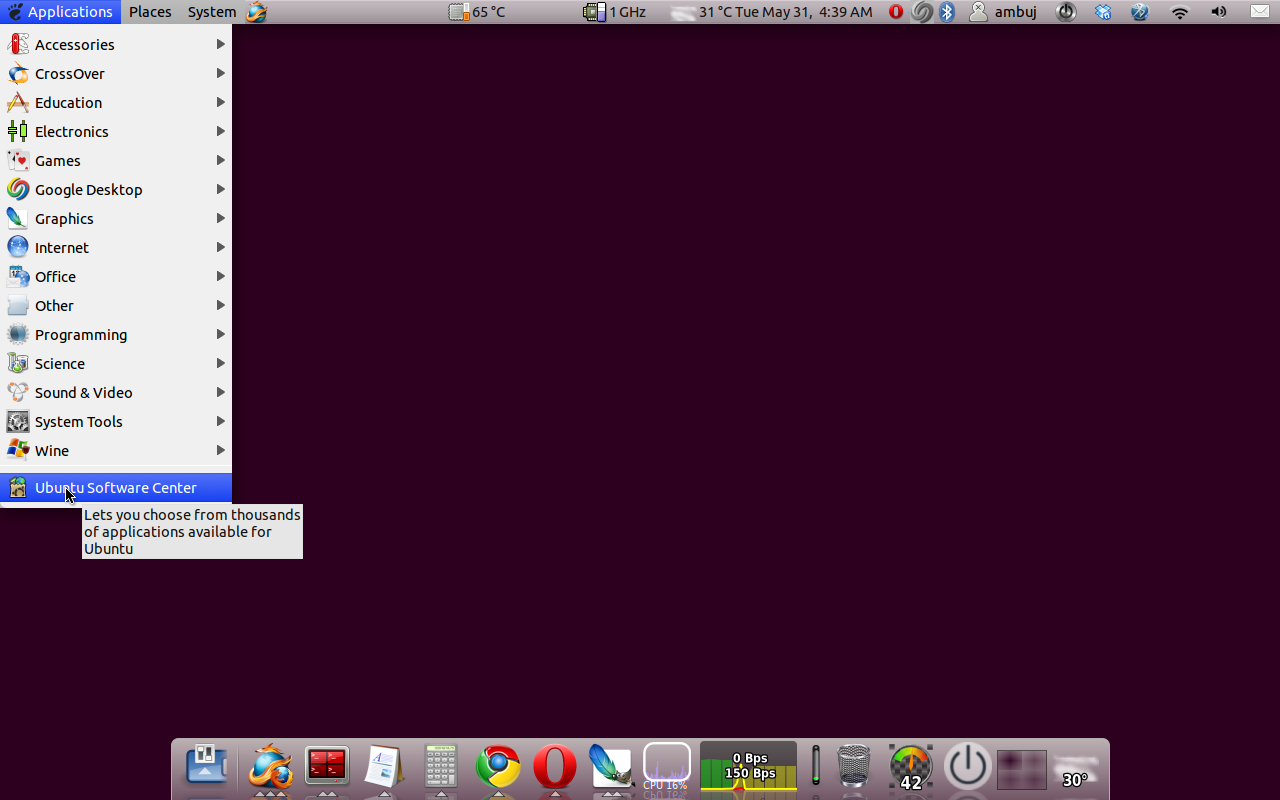The width and height of the screenshot is (1280, 800).
Task: Open the System menu
Action: pyautogui.click(x=210, y=12)
